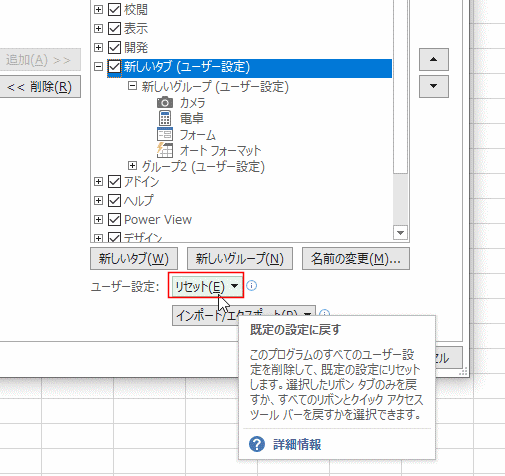Select the オートフォーマット icon
Viewport: 505px width, 476px height.
click(x=165, y=150)
